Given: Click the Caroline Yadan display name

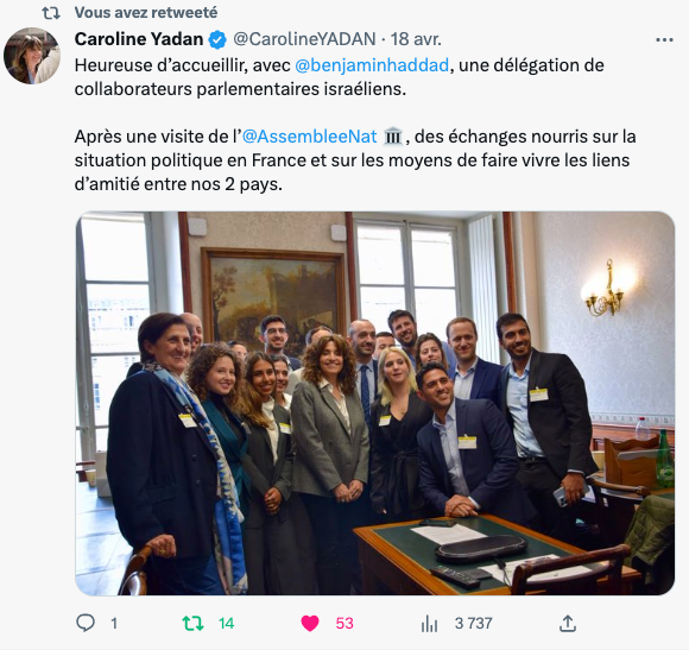Looking at the screenshot, I should click(x=139, y=39).
